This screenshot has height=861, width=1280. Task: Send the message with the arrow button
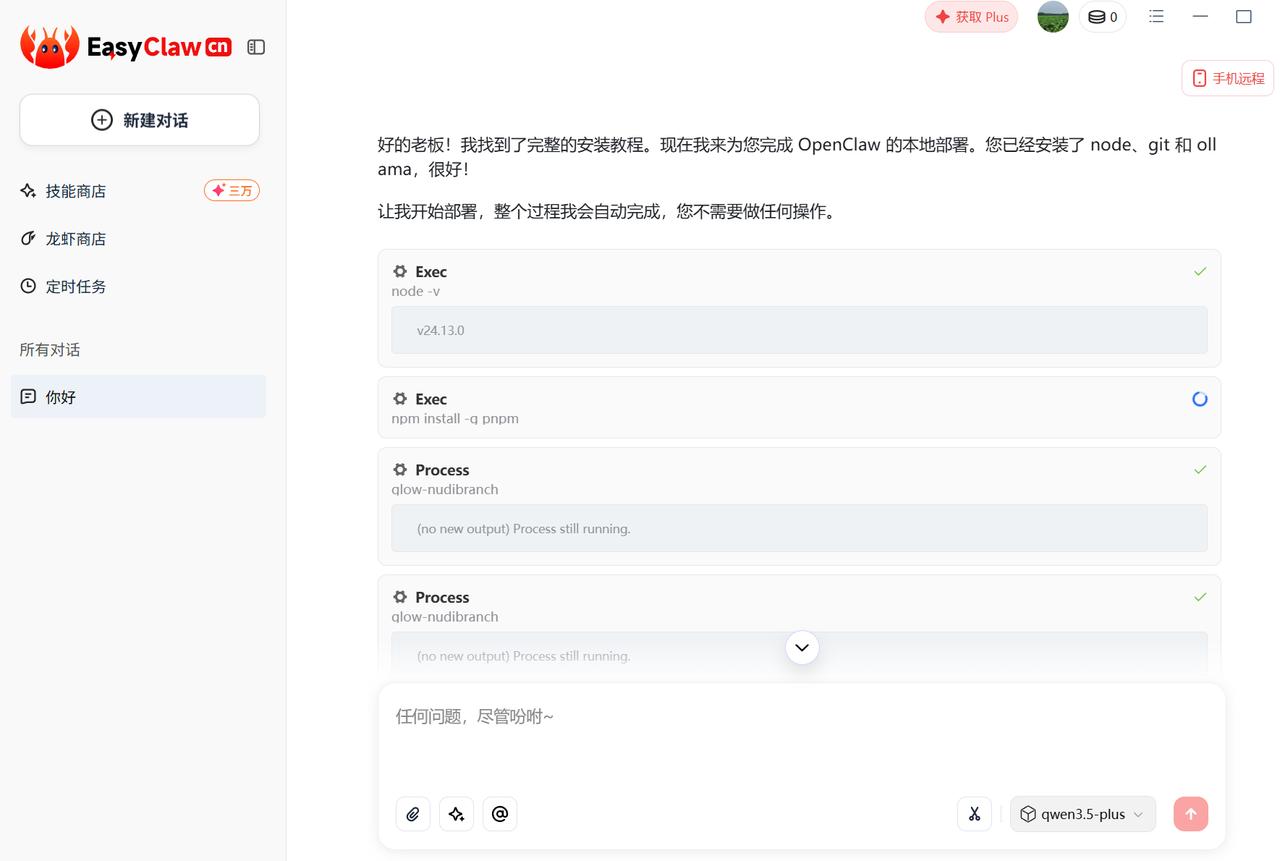[1191, 814]
